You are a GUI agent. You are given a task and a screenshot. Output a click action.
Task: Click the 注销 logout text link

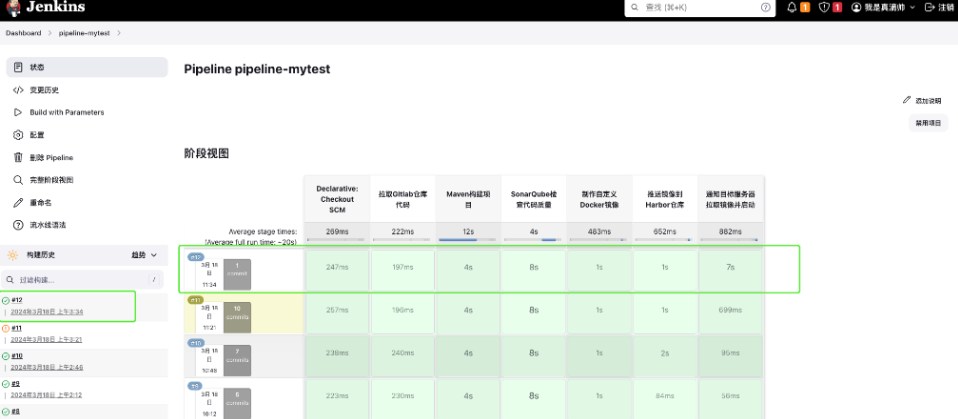[x=946, y=7]
